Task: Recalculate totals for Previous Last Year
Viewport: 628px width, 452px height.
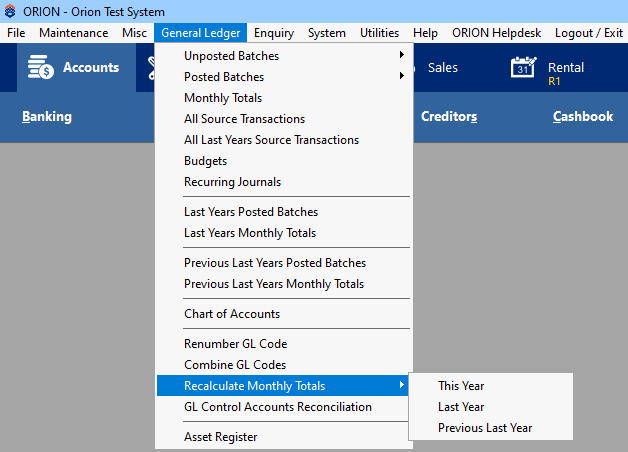Action: coord(491,428)
